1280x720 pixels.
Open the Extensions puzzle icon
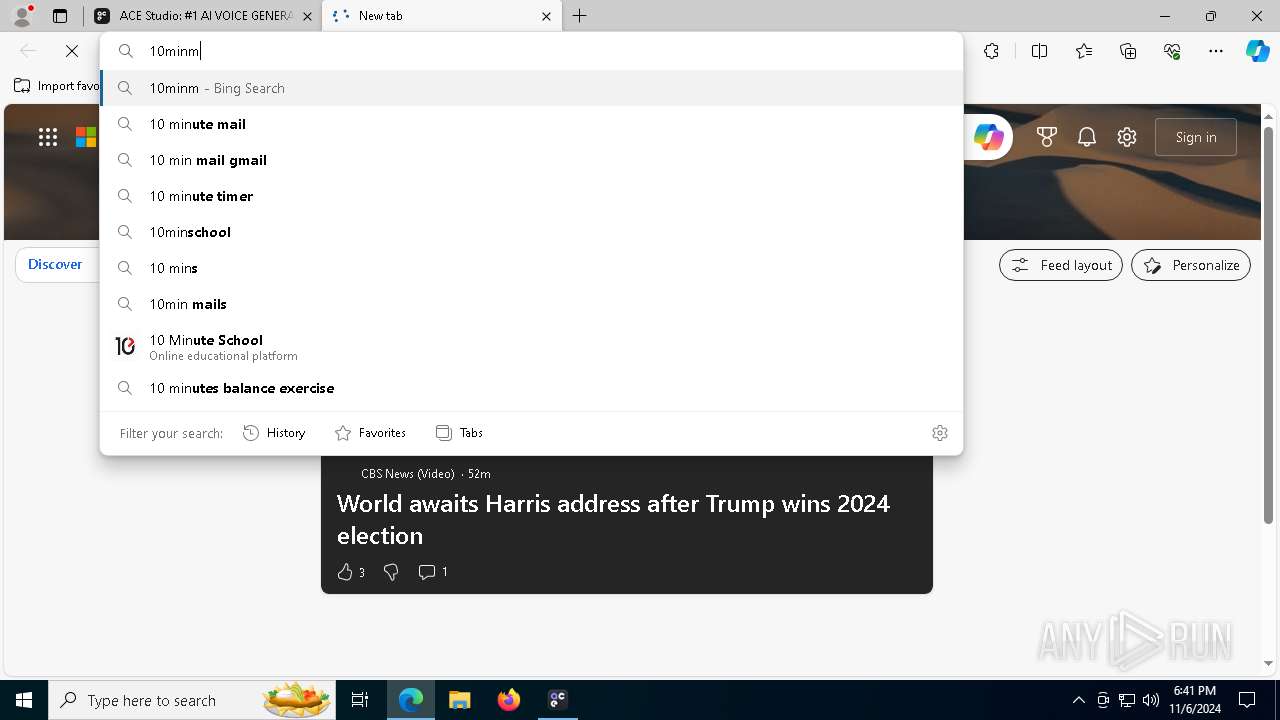pyautogui.click(x=991, y=51)
